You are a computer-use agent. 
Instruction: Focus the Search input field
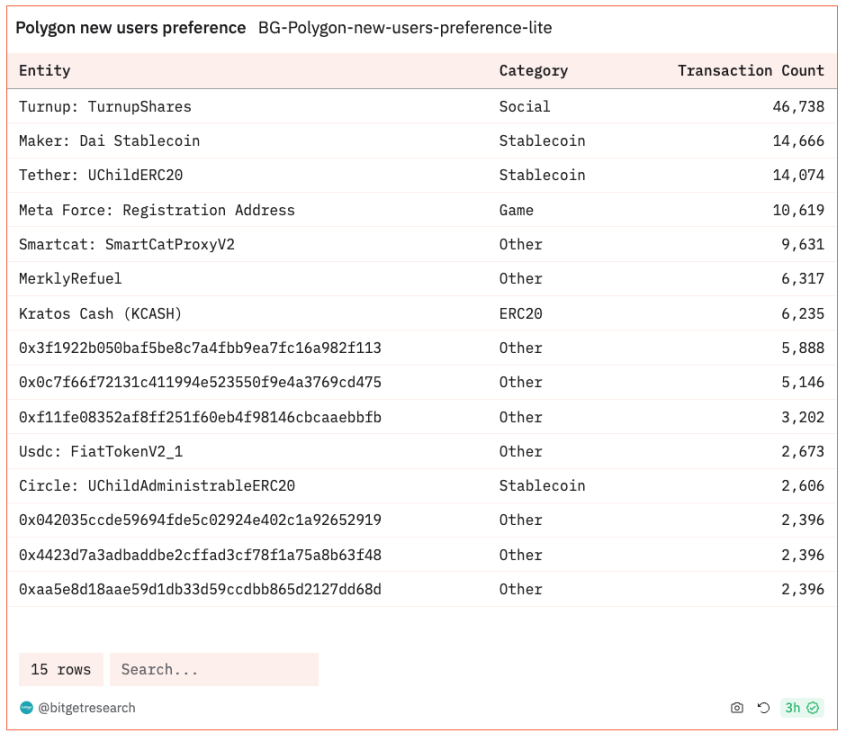(214, 670)
